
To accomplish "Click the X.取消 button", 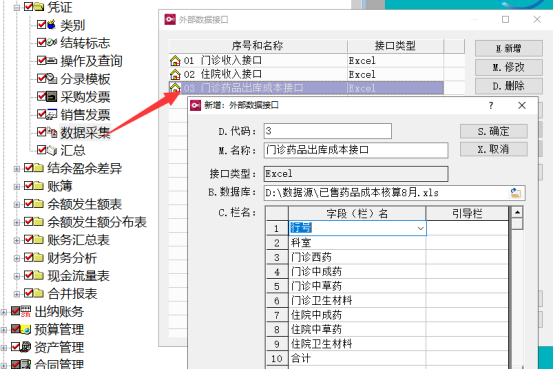I will (x=493, y=149).
